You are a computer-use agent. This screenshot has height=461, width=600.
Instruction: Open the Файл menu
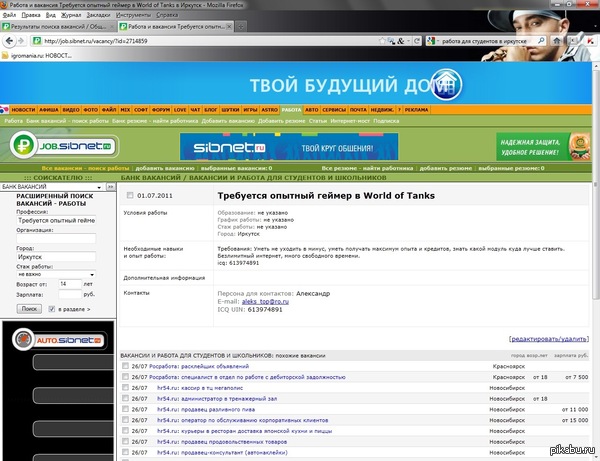pyautogui.click(x=9, y=15)
